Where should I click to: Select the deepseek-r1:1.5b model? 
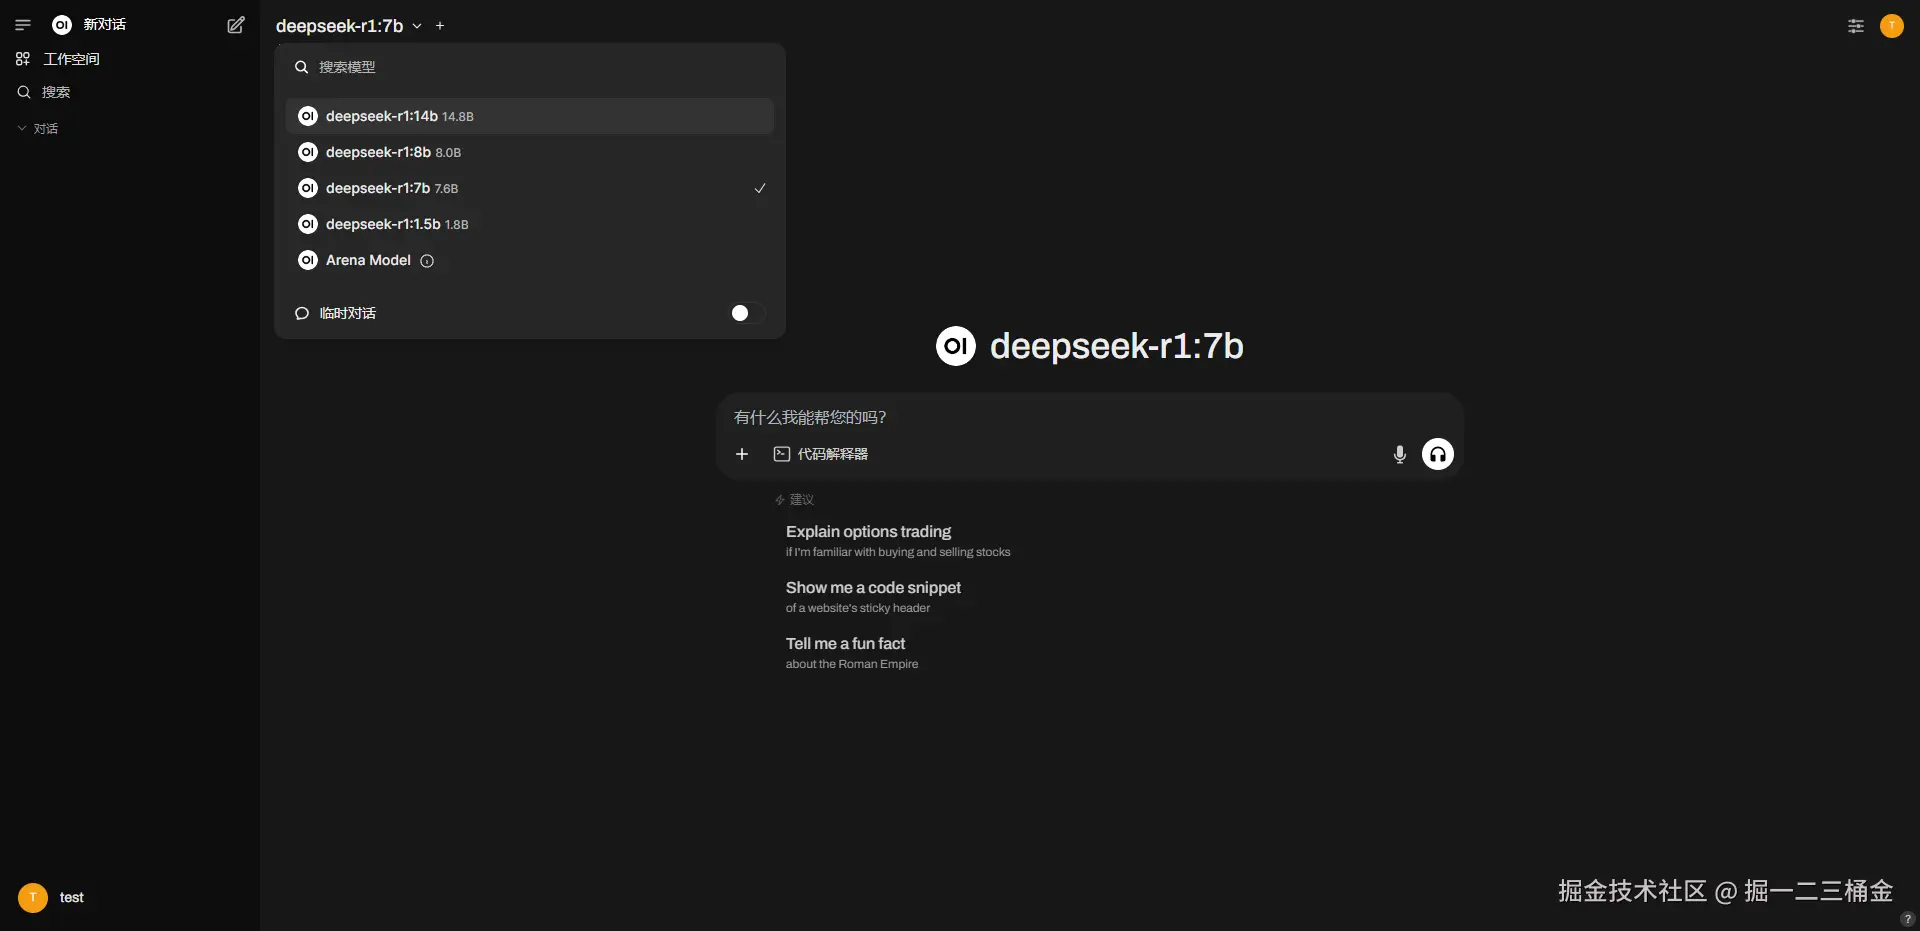click(x=530, y=224)
